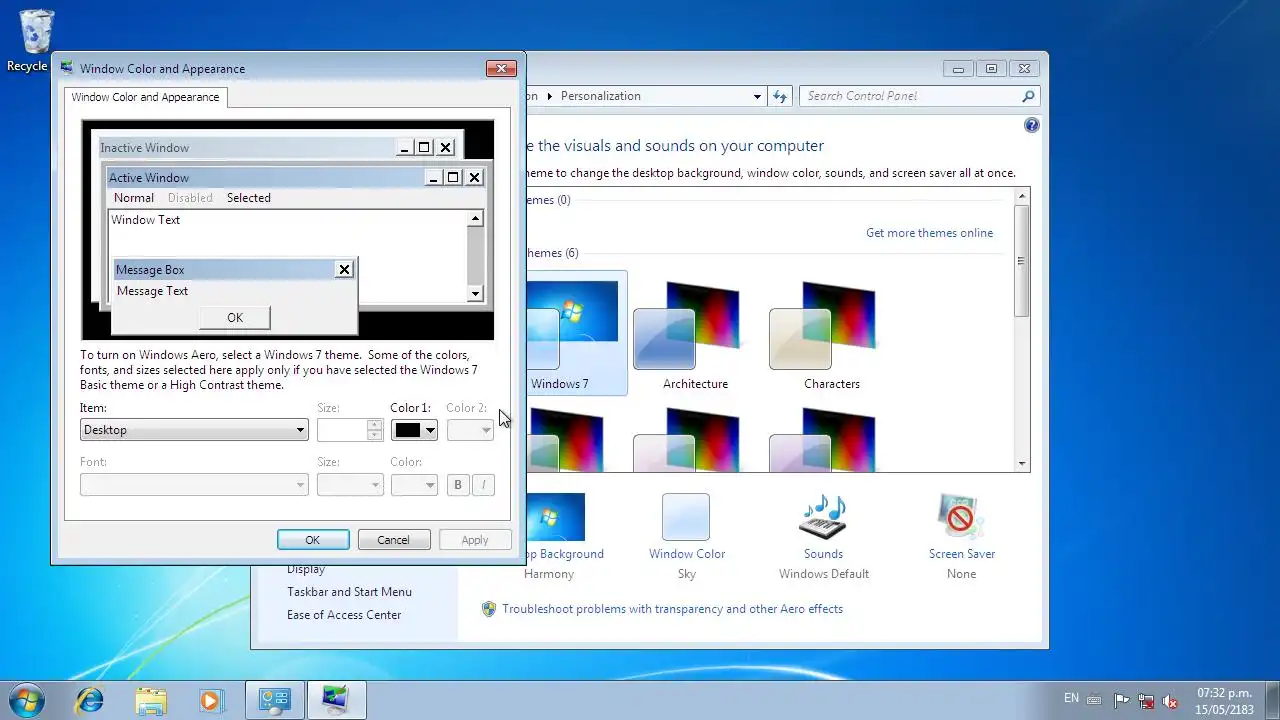This screenshot has height=720, width=1280.
Task: Click minimize on preview Inactive Window
Action: point(404,147)
